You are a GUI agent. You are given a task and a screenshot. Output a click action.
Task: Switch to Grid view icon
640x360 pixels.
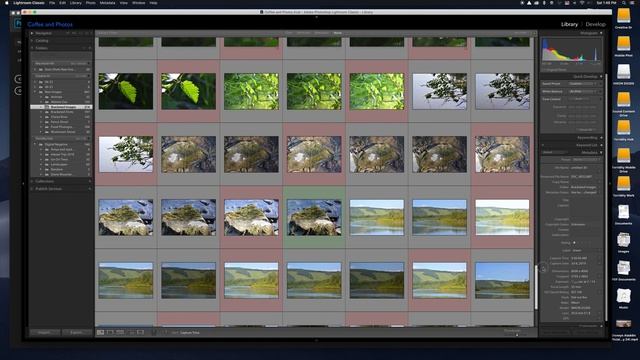(x=100, y=333)
